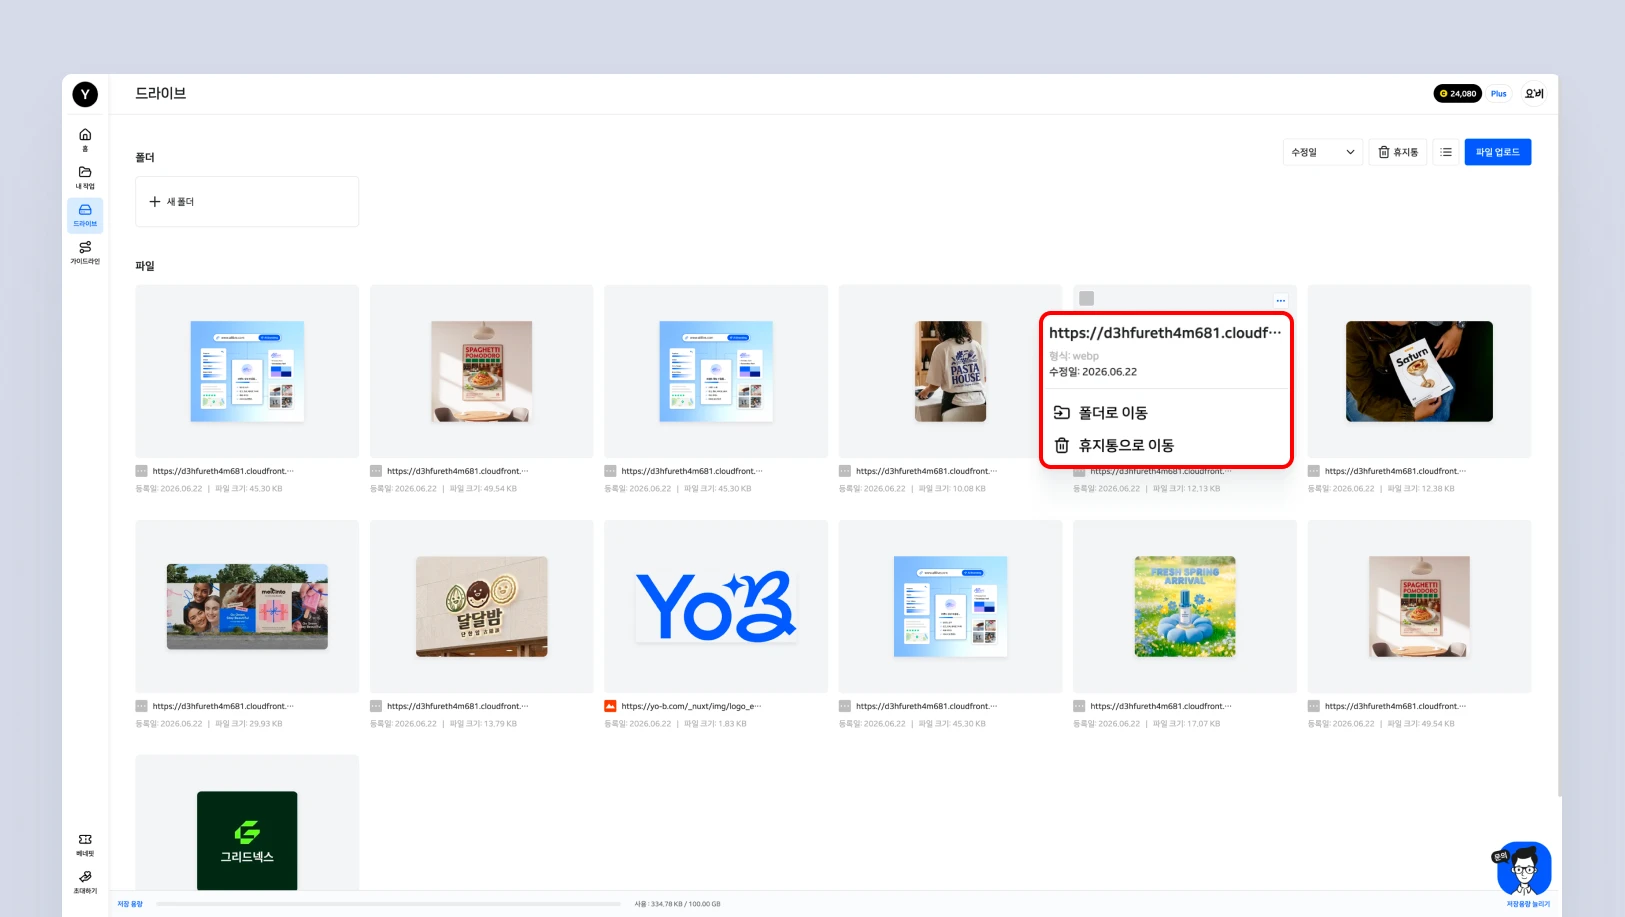
Task: Open the 홈 home sidebar icon
Action: [85, 139]
